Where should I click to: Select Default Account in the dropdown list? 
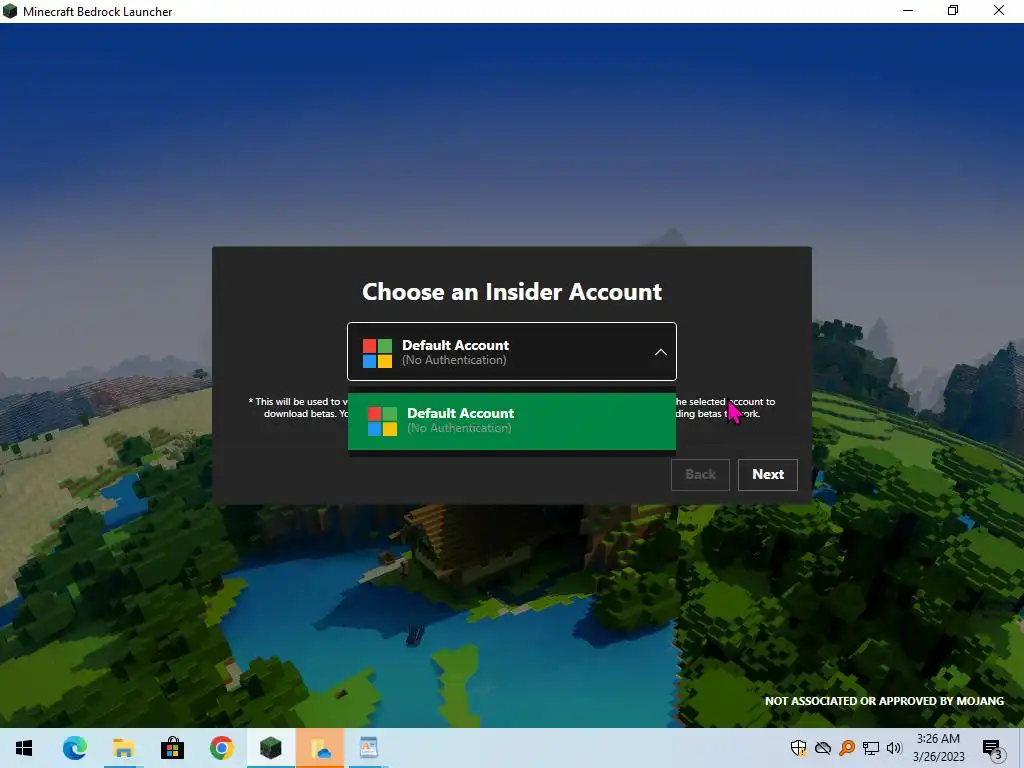pyautogui.click(x=511, y=421)
